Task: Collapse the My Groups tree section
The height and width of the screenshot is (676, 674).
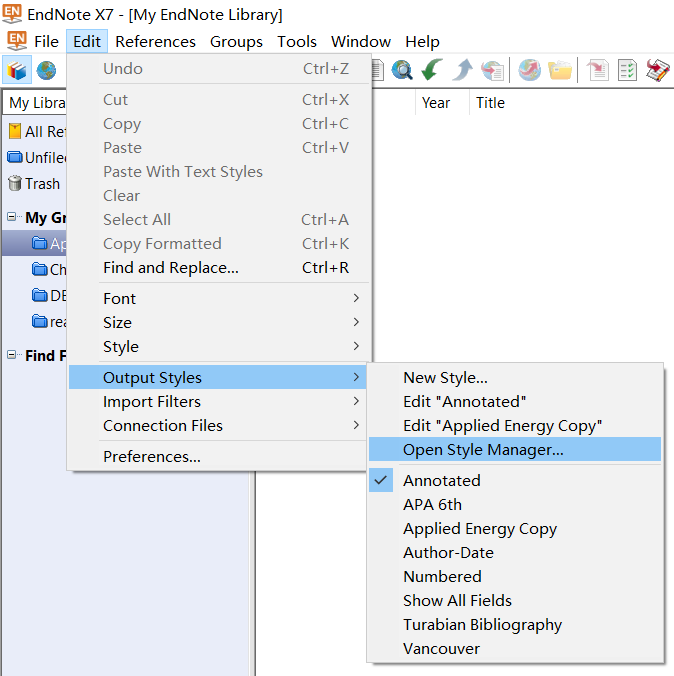Action: click(x=12, y=216)
